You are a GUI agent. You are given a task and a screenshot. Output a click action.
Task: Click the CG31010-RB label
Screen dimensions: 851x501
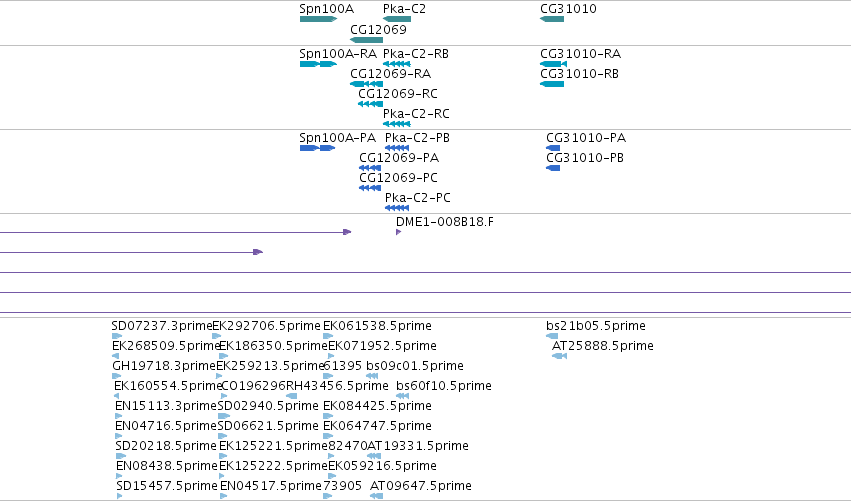pos(580,74)
